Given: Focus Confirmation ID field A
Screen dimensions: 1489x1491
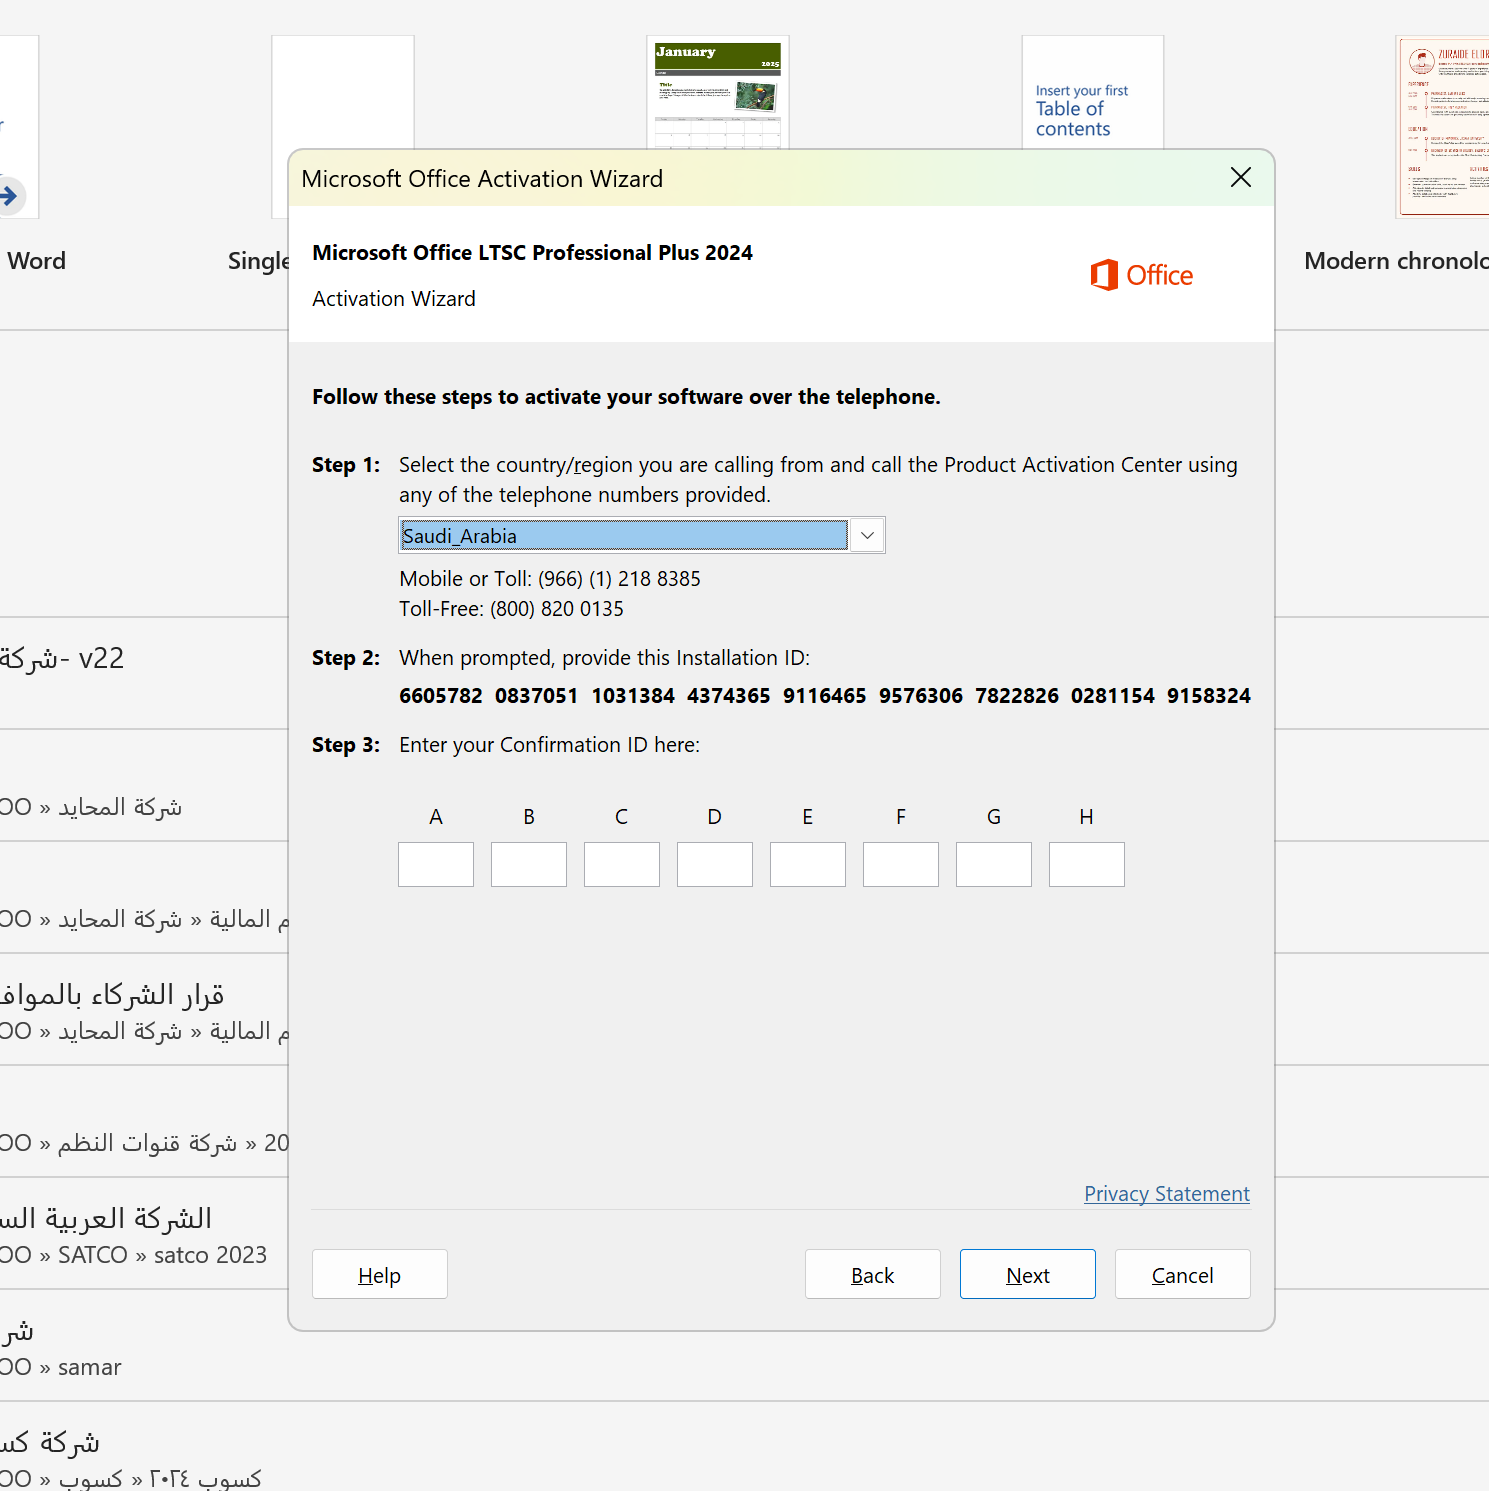Looking at the screenshot, I should 436,864.
